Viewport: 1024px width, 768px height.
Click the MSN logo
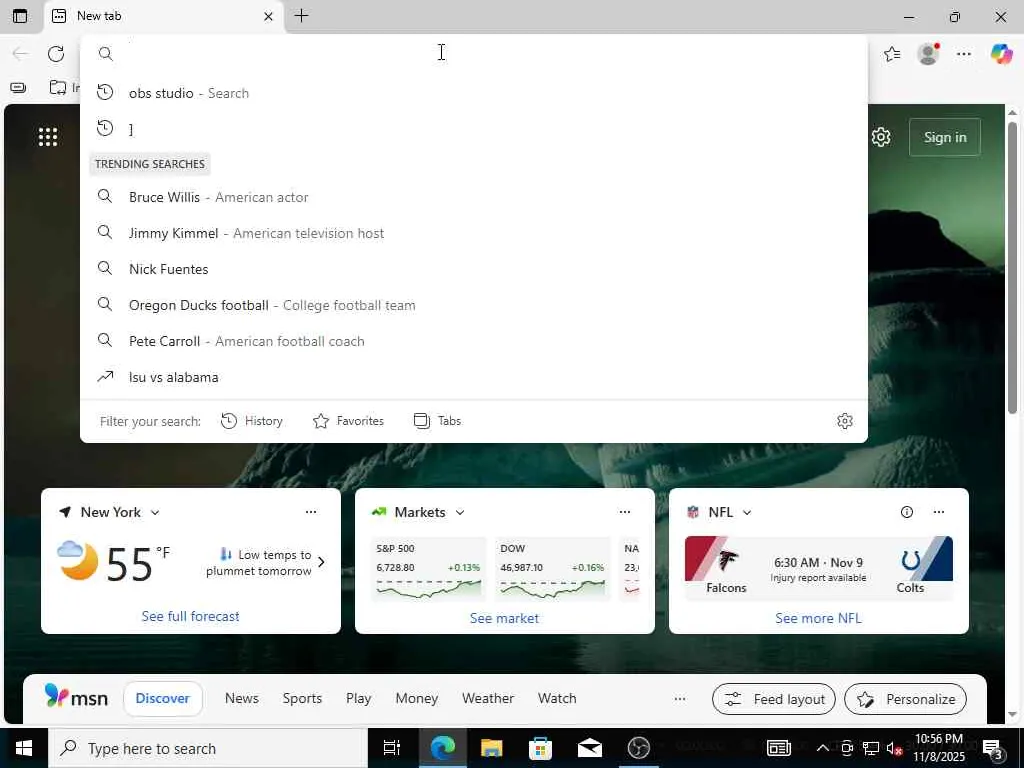tap(76, 697)
